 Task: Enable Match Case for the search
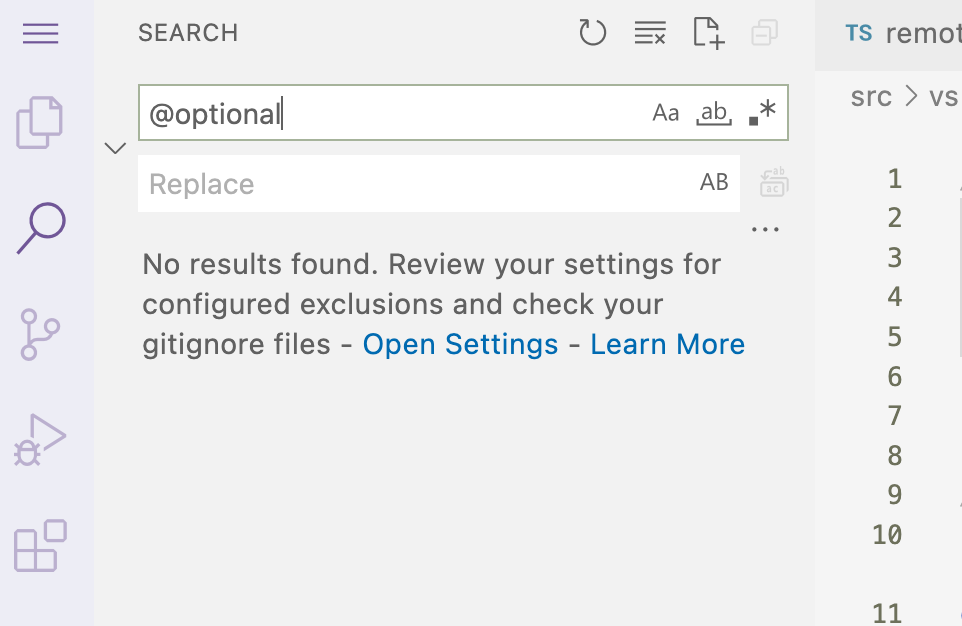coord(666,112)
